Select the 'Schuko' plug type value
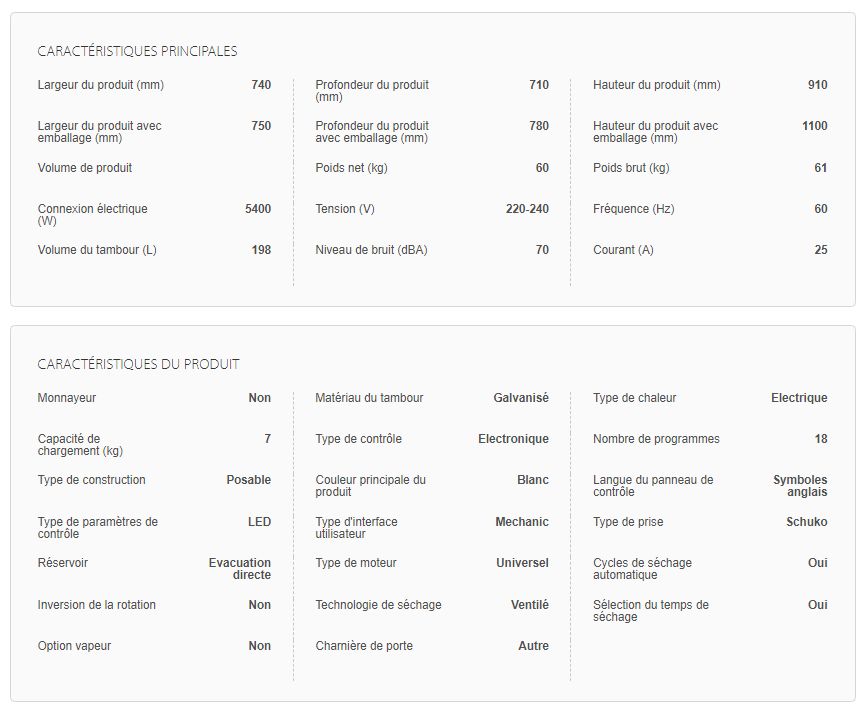Image resolution: width=862 pixels, height=711 pixels. coord(806,522)
